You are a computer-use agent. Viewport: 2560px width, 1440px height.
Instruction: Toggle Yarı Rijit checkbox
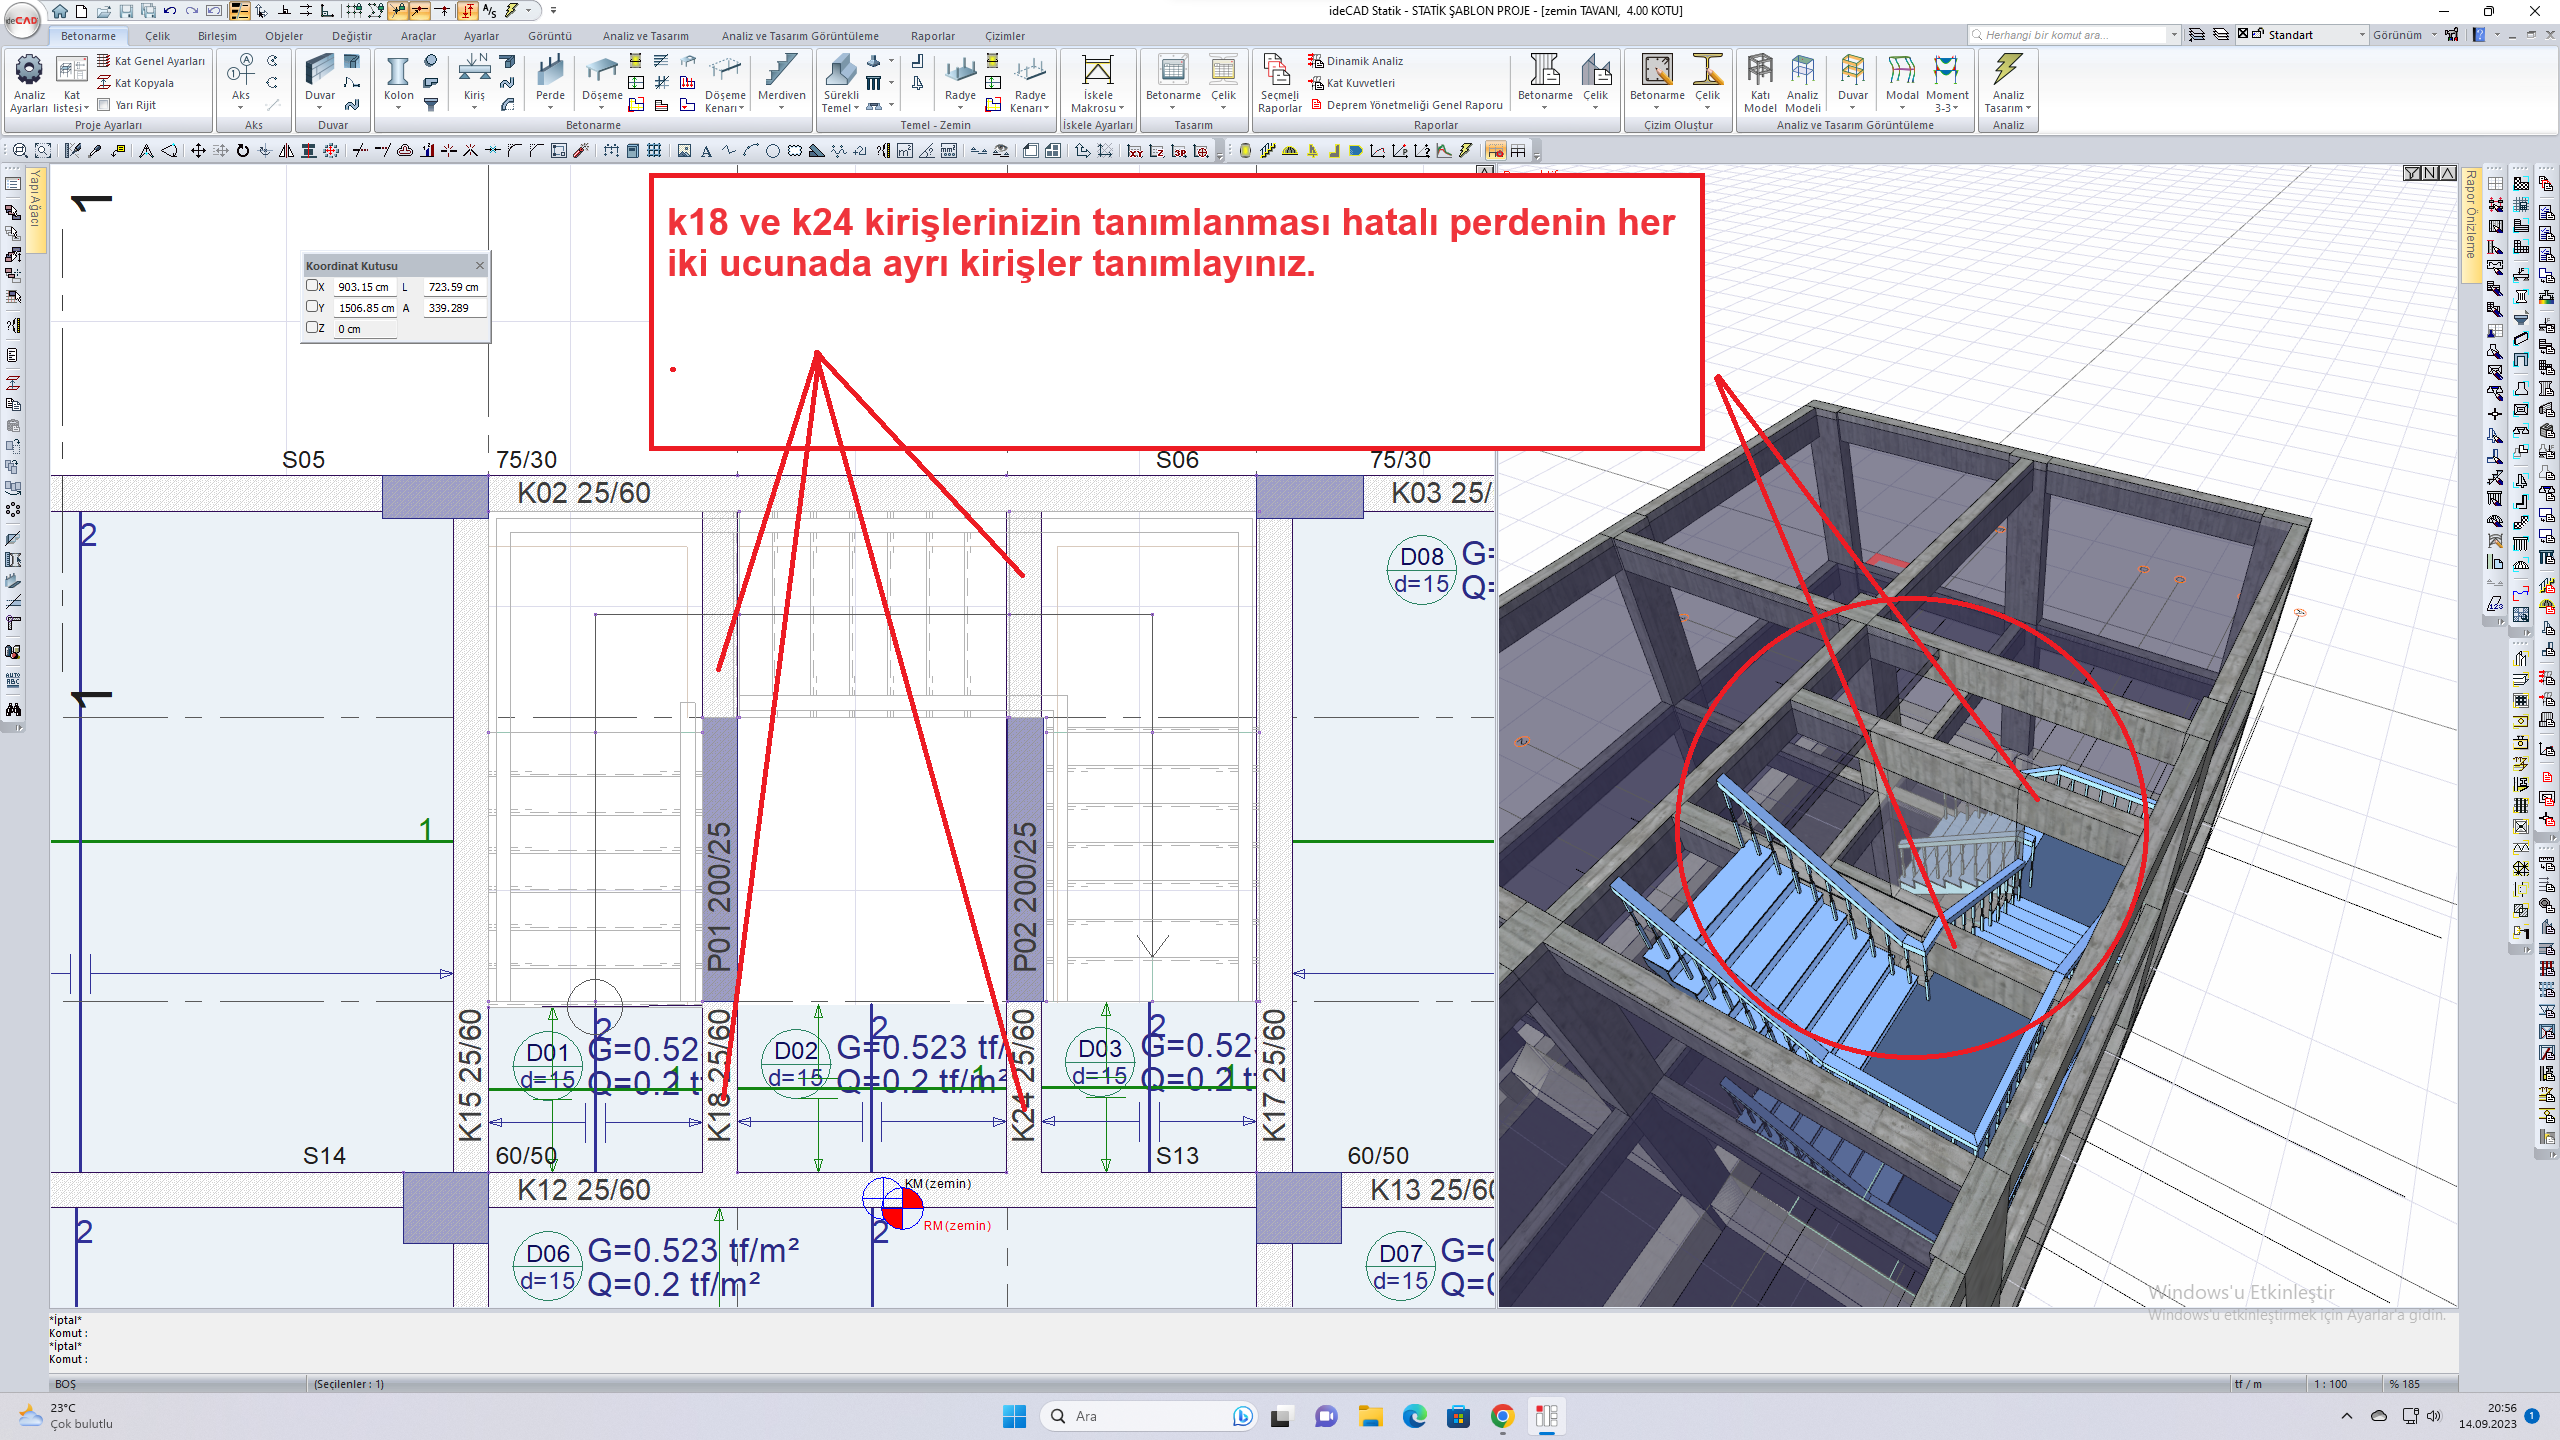coord(103,105)
